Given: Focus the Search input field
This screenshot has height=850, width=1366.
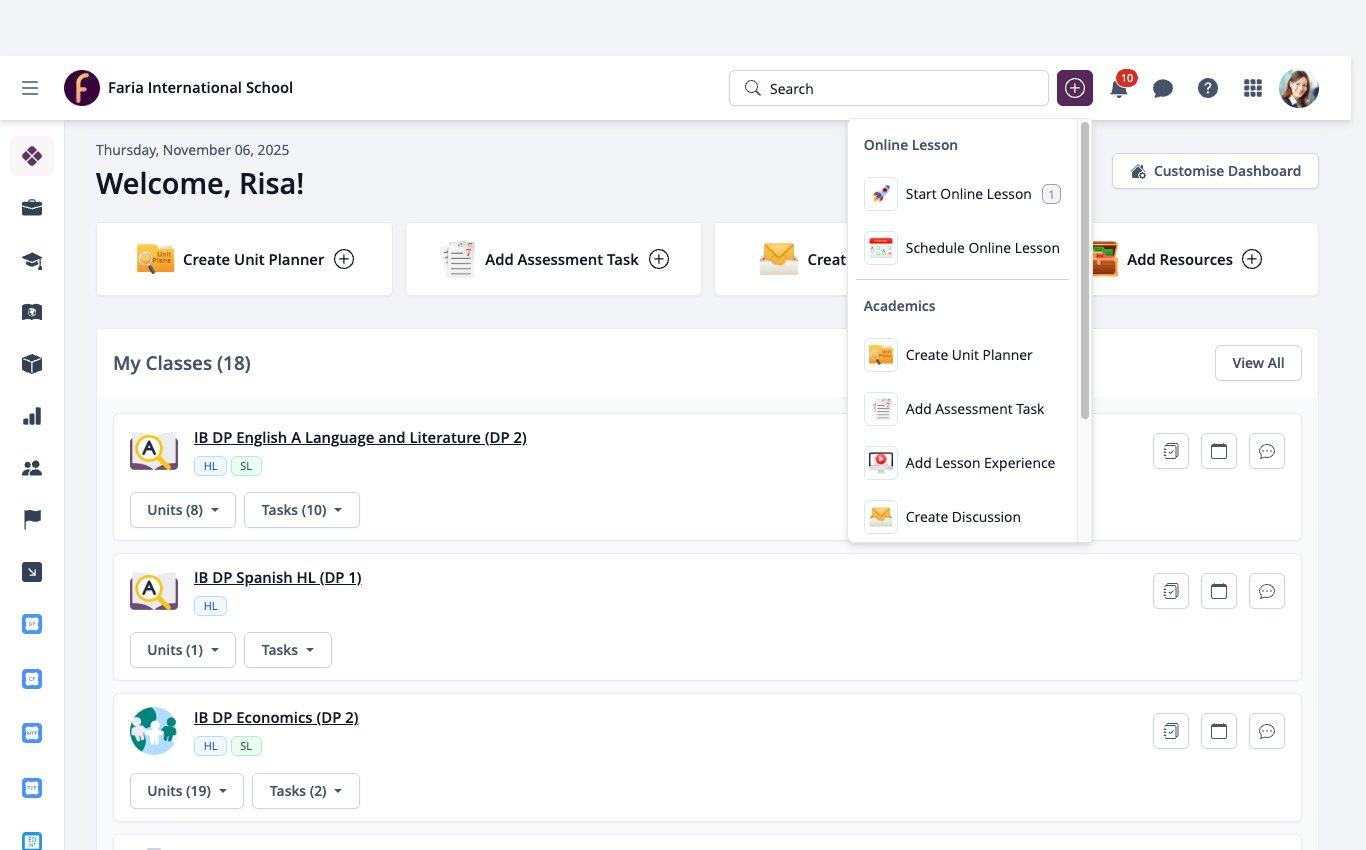Looking at the screenshot, I should [x=889, y=88].
